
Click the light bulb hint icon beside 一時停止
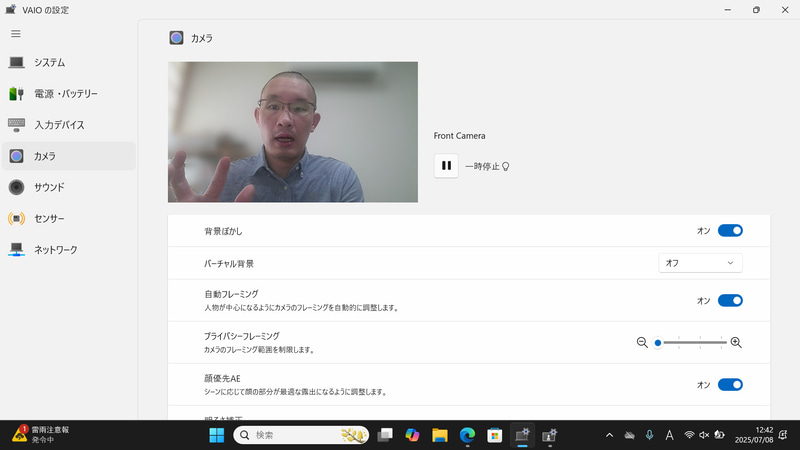click(506, 166)
